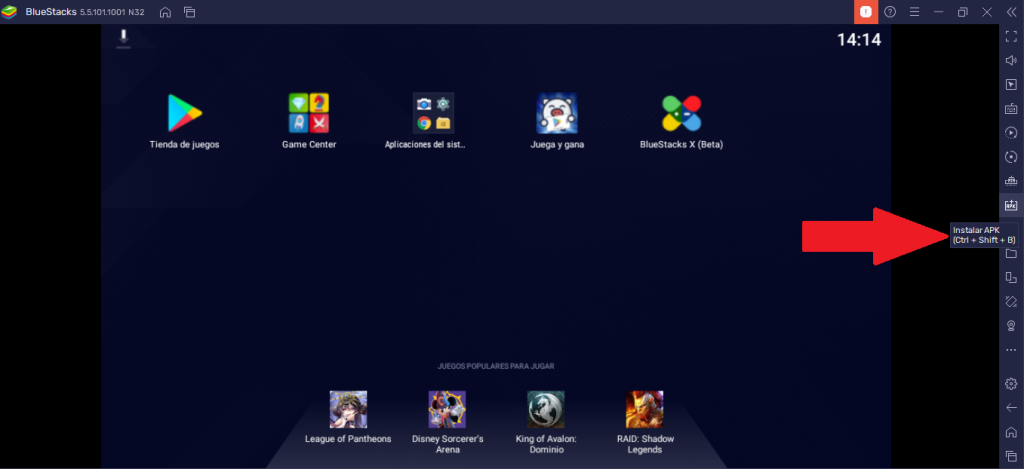Open the hamburger menu in title bar
The width and height of the screenshot is (1024, 469).
pos(914,12)
